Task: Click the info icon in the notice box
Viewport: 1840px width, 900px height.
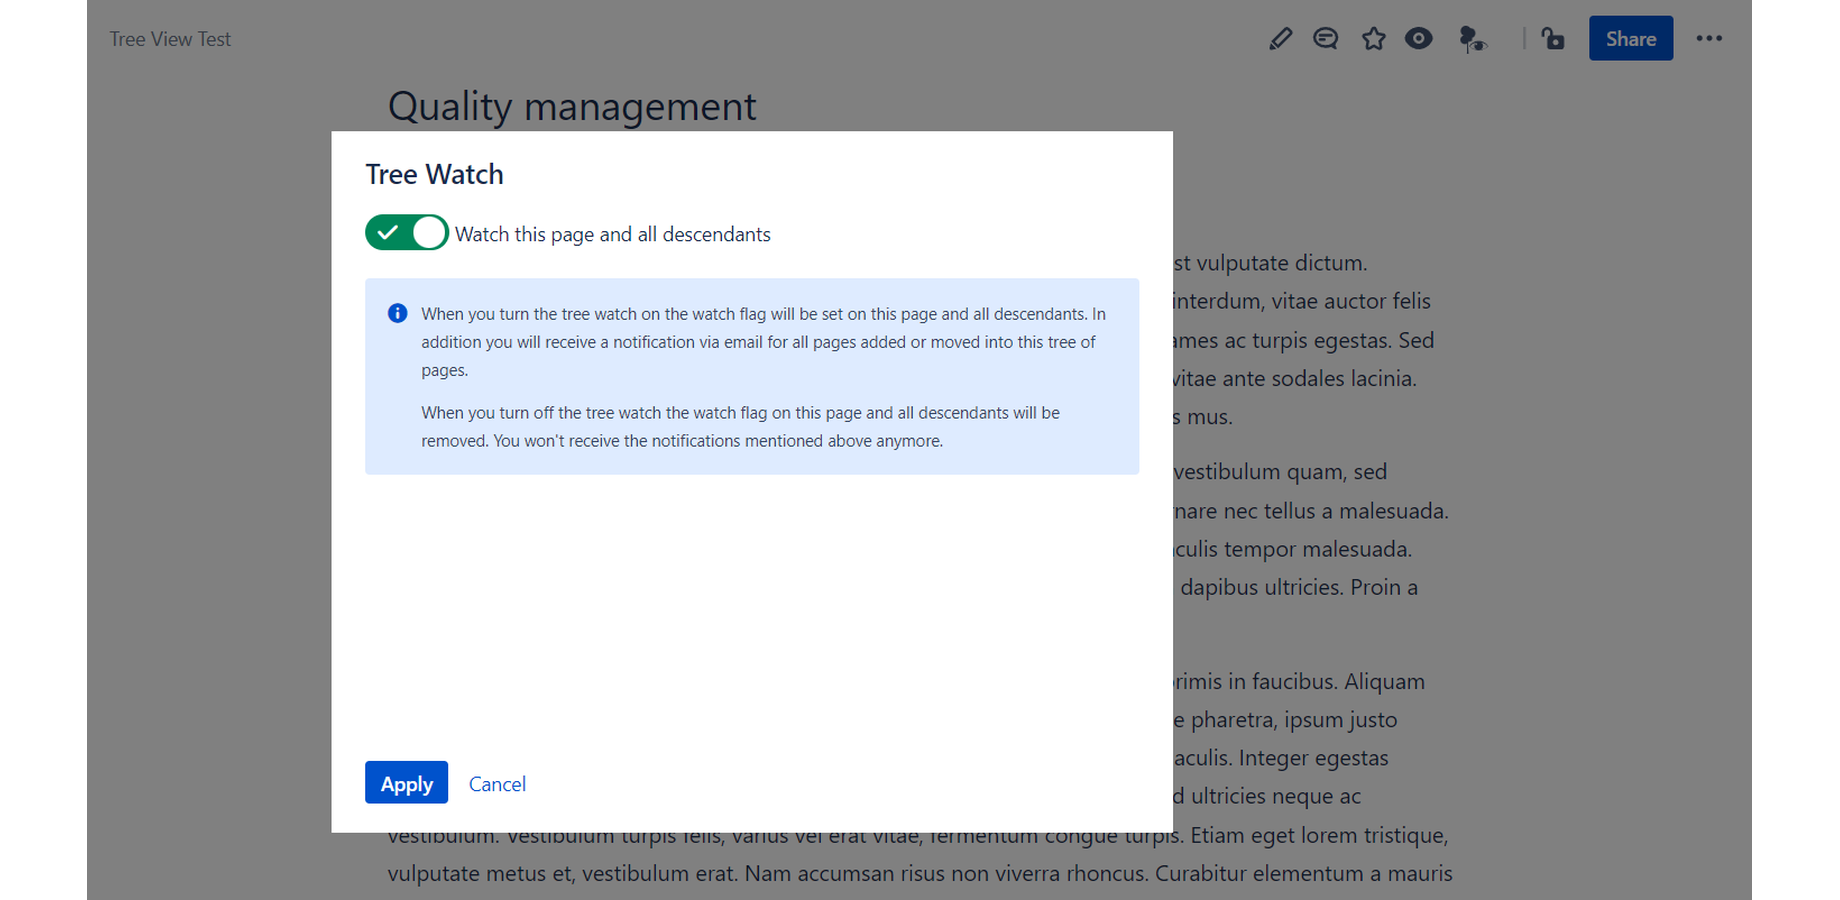Action: coord(397,313)
